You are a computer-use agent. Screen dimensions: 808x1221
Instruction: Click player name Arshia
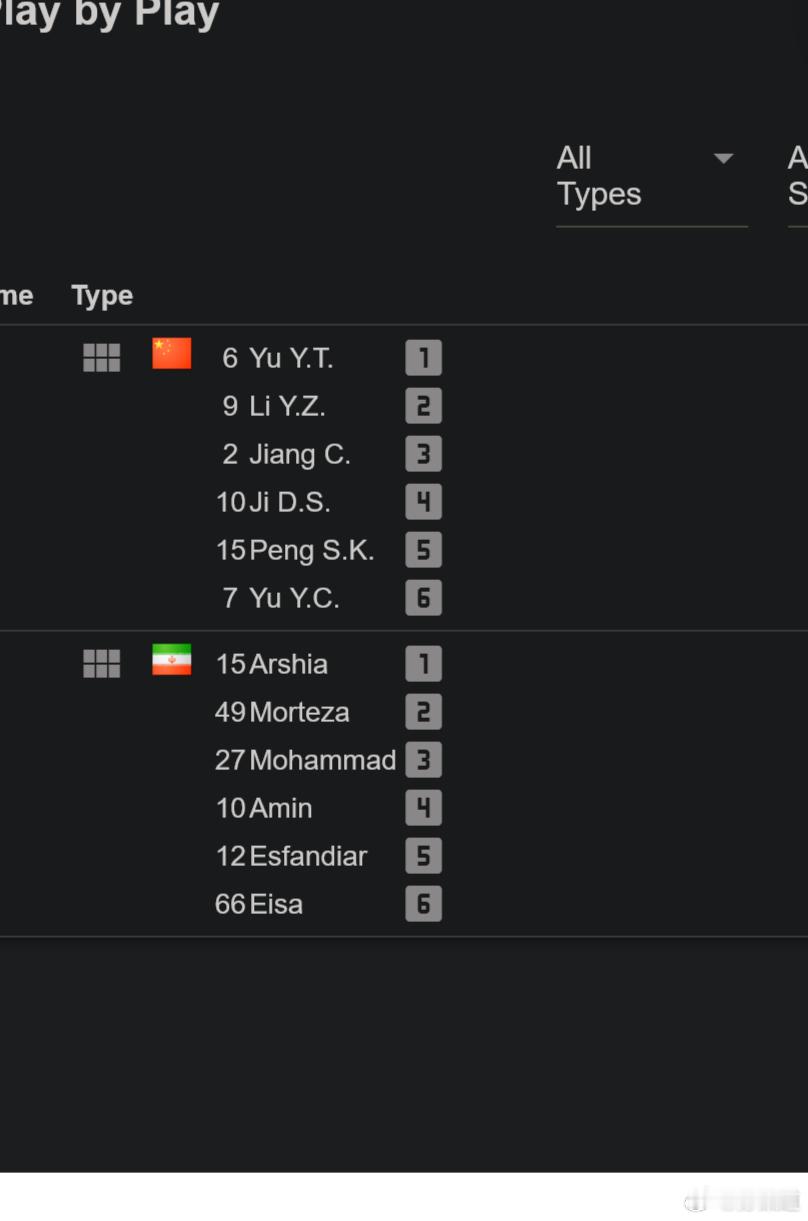pyautogui.click(x=288, y=664)
